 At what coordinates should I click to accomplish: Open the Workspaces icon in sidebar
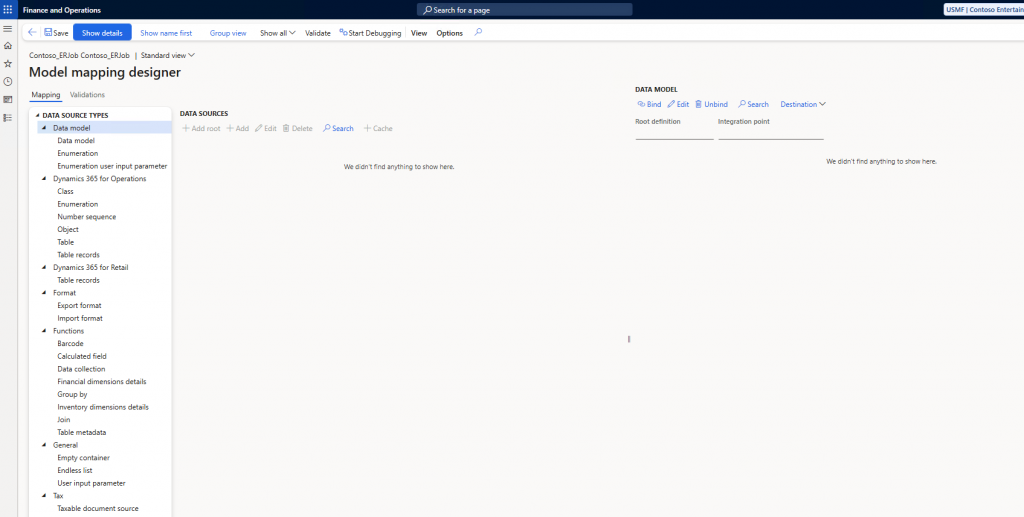tap(8, 99)
